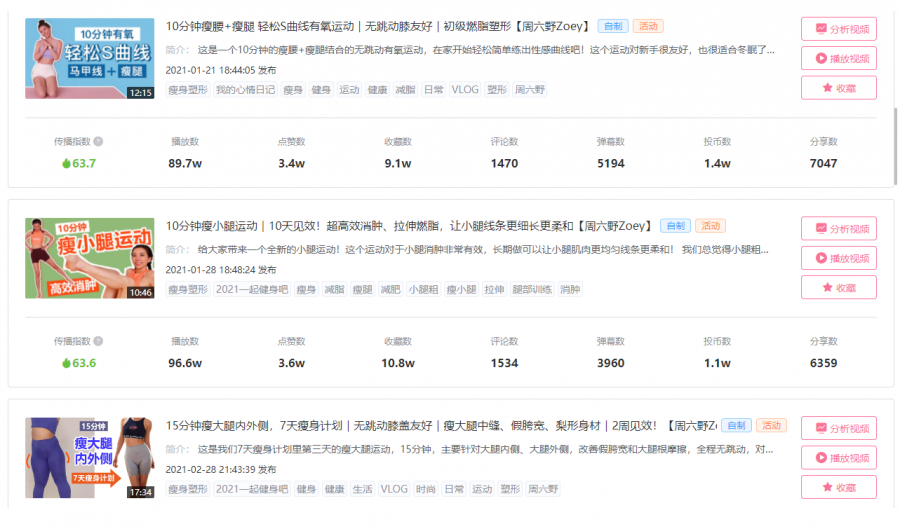
Task: Select VLOG tag in third video
Action: click(394, 489)
